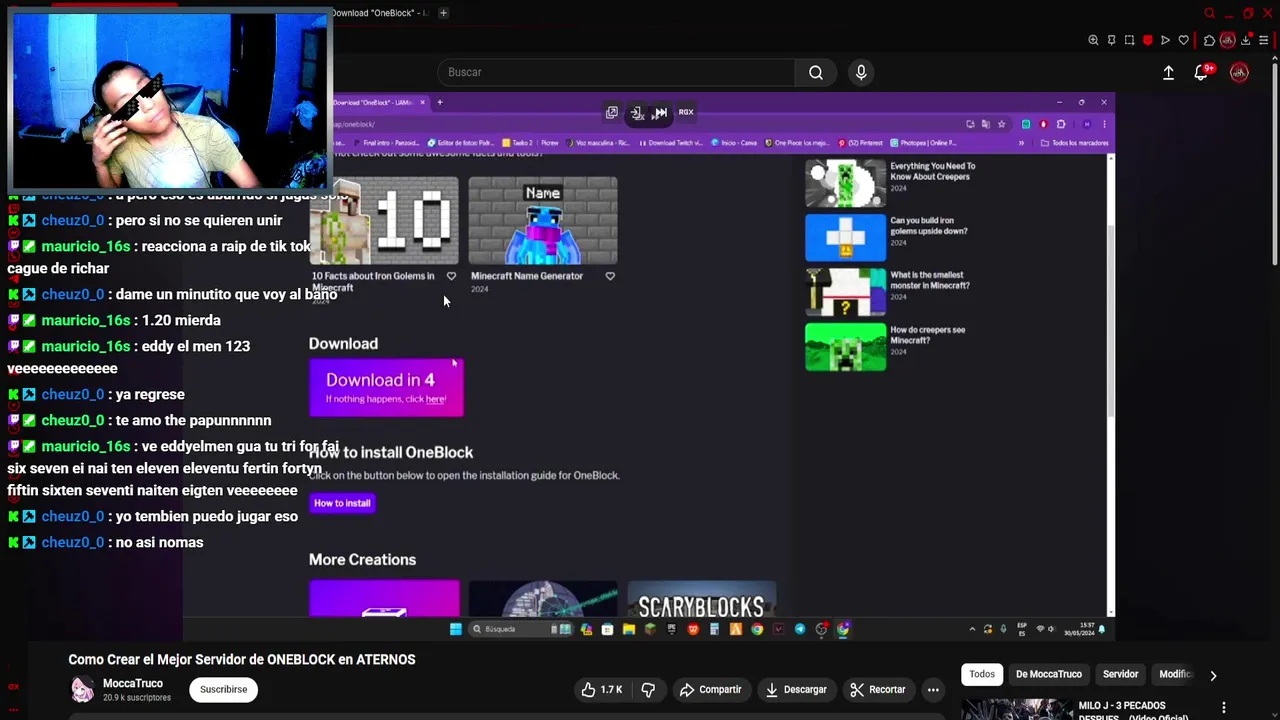
Task: Open YouTube notifications bell with 9+ badge
Action: [x=1202, y=72]
